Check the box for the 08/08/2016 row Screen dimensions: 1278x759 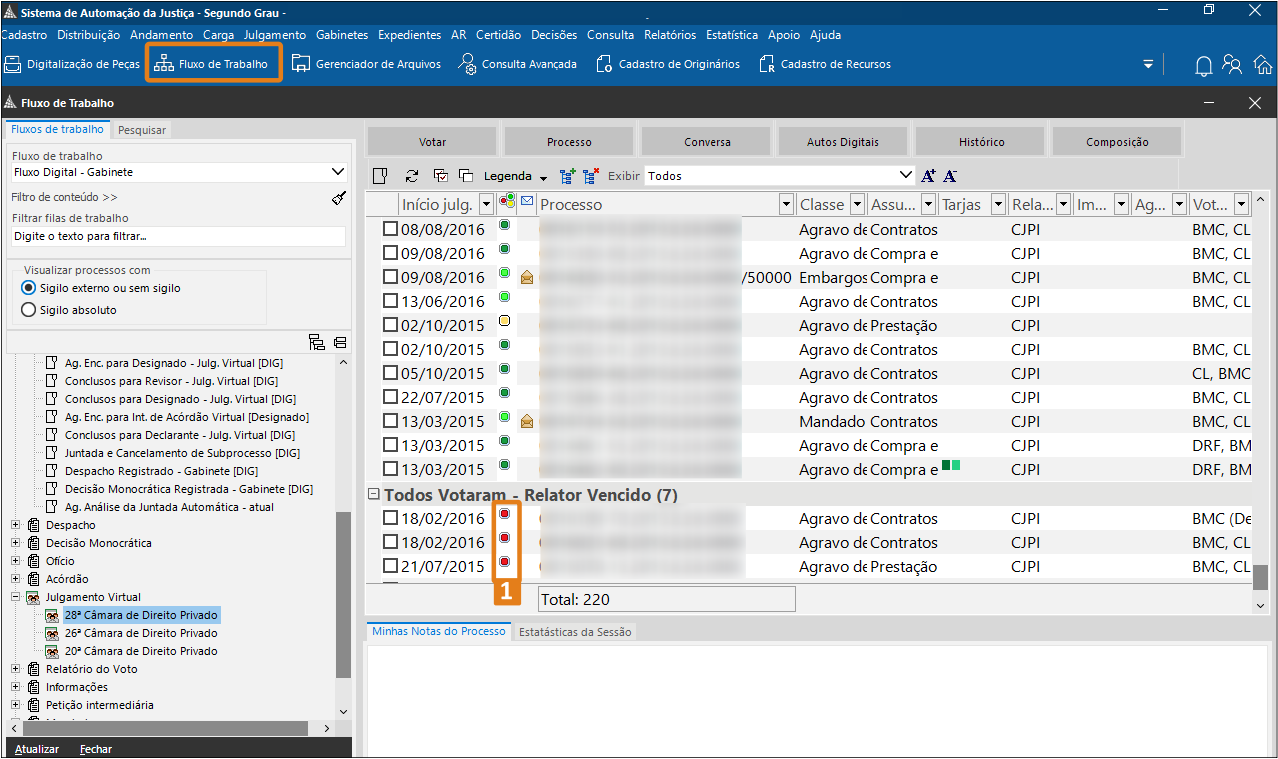click(x=391, y=230)
